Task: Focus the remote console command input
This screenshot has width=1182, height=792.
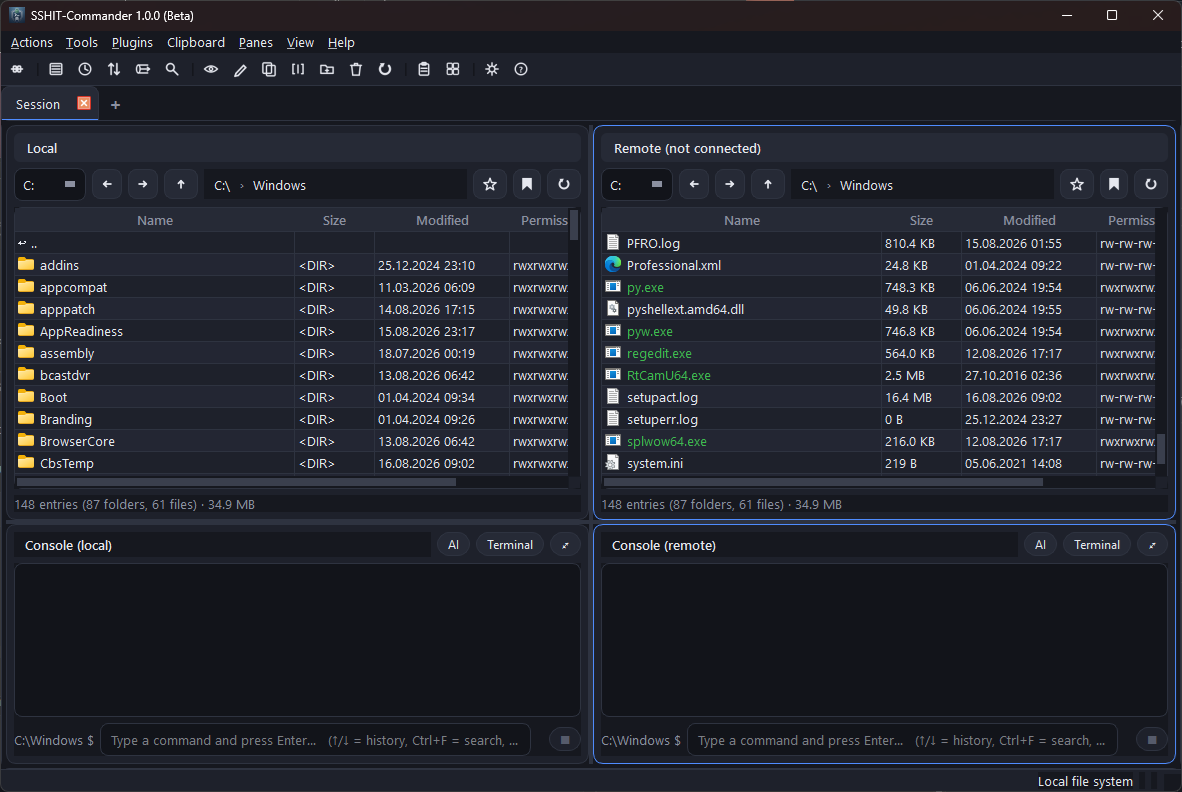Action: click(902, 740)
